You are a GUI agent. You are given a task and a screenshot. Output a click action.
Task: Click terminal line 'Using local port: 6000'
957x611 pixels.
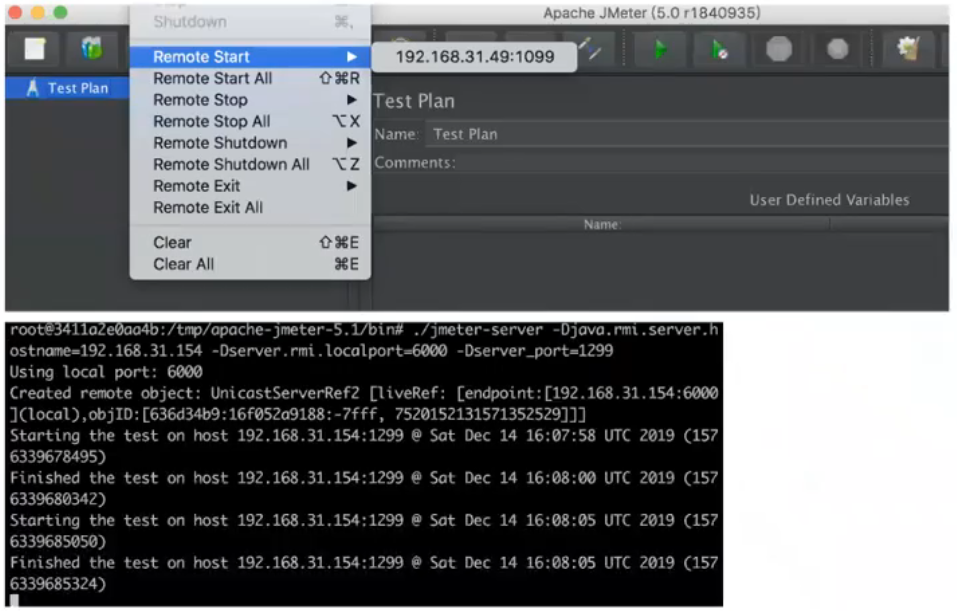coord(106,372)
